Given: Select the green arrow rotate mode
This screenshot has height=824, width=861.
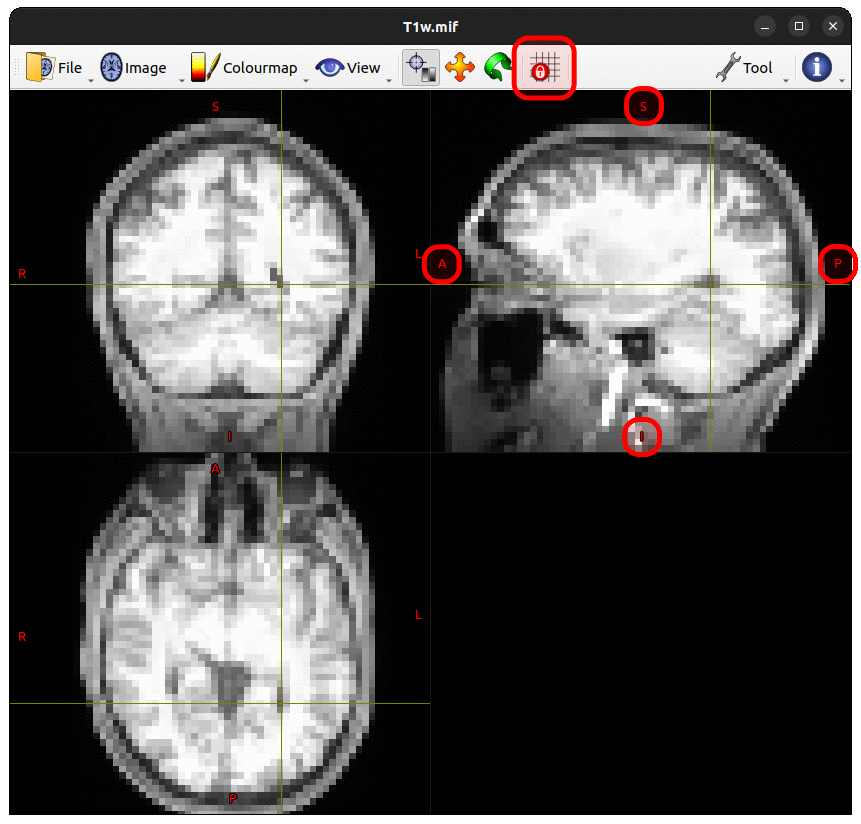Looking at the screenshot, I should click(x=497, y=68).
